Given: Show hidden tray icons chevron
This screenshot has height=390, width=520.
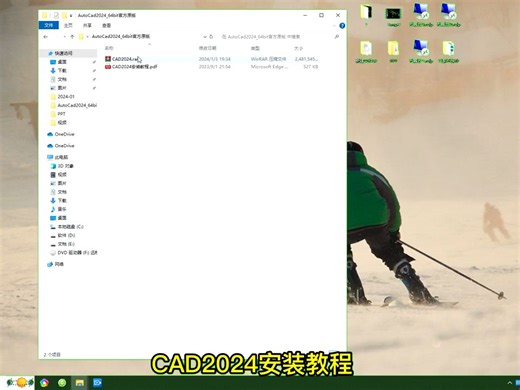Looking at the screenshot, I should (x=509, y=383).
